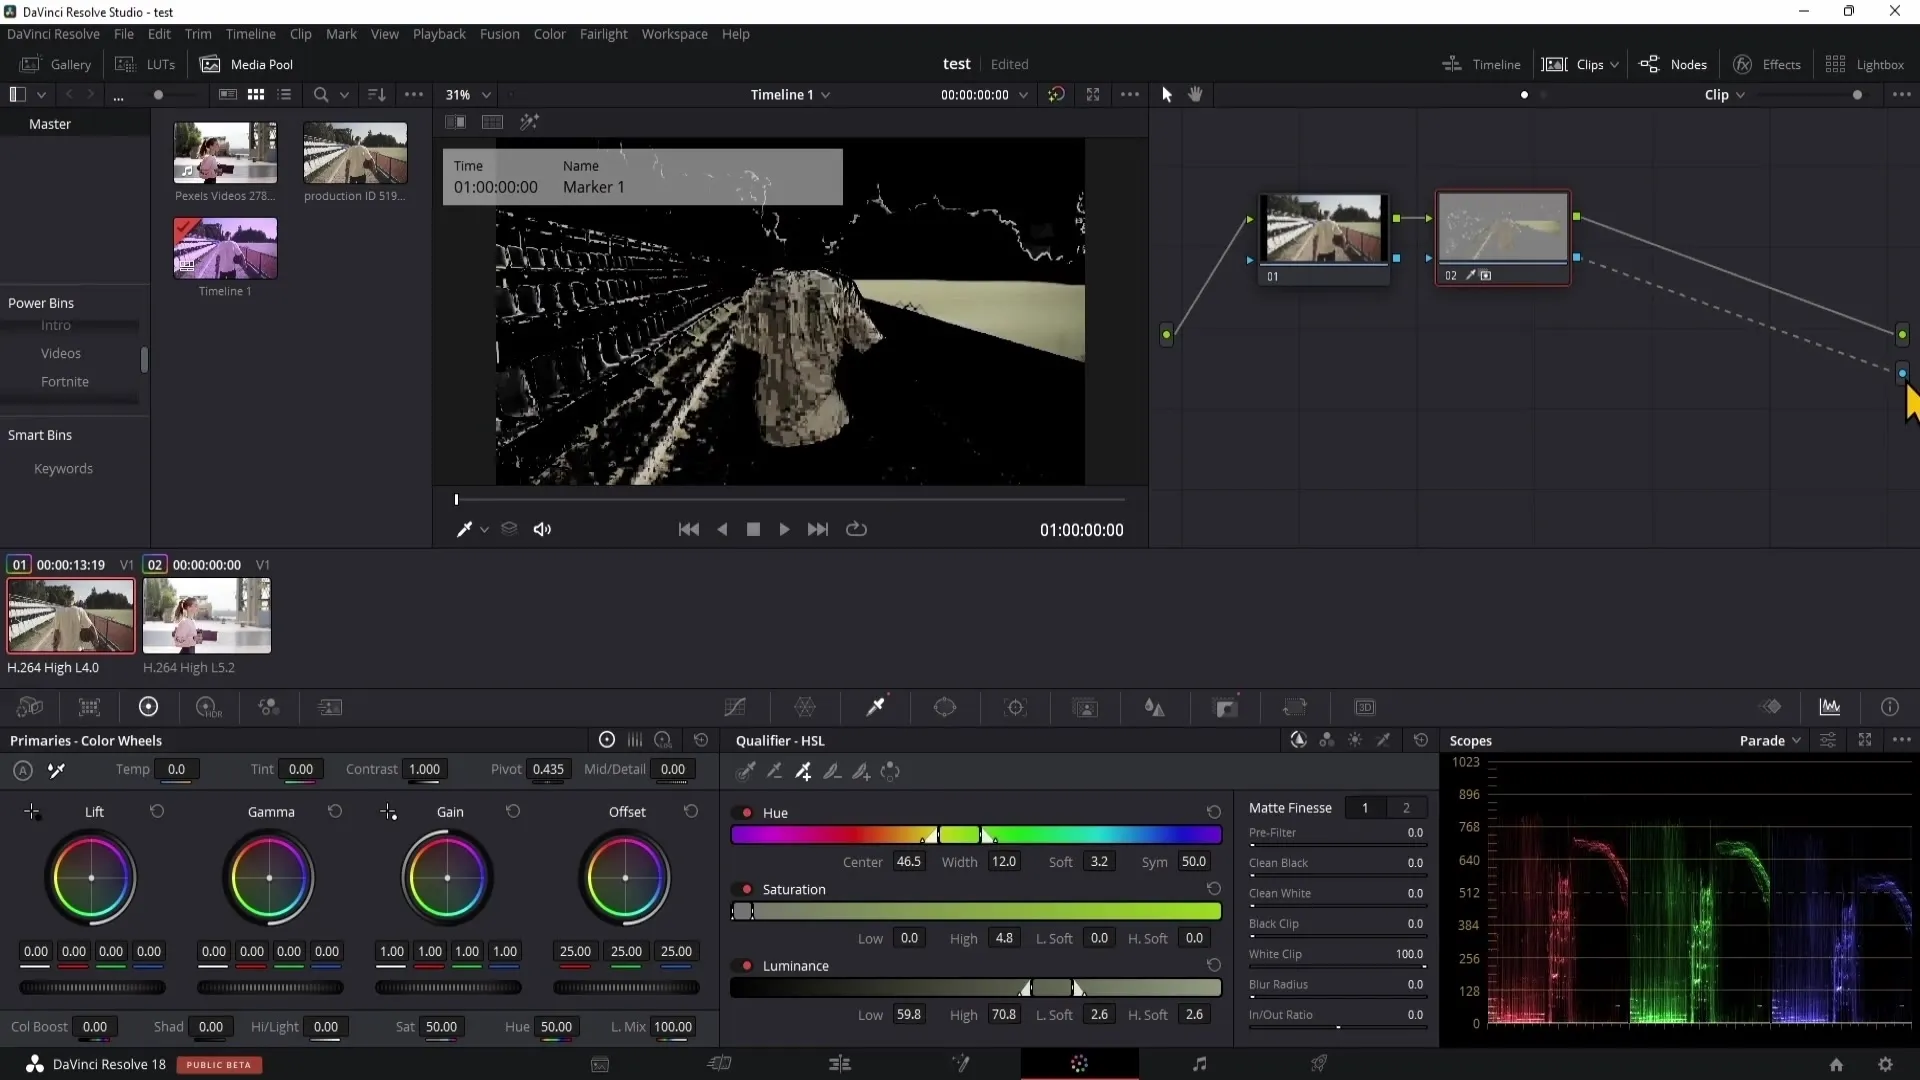The width and height of the screenshot is (1920, 1080).
Task: Select the Master bin
Action: click(50, 124)
